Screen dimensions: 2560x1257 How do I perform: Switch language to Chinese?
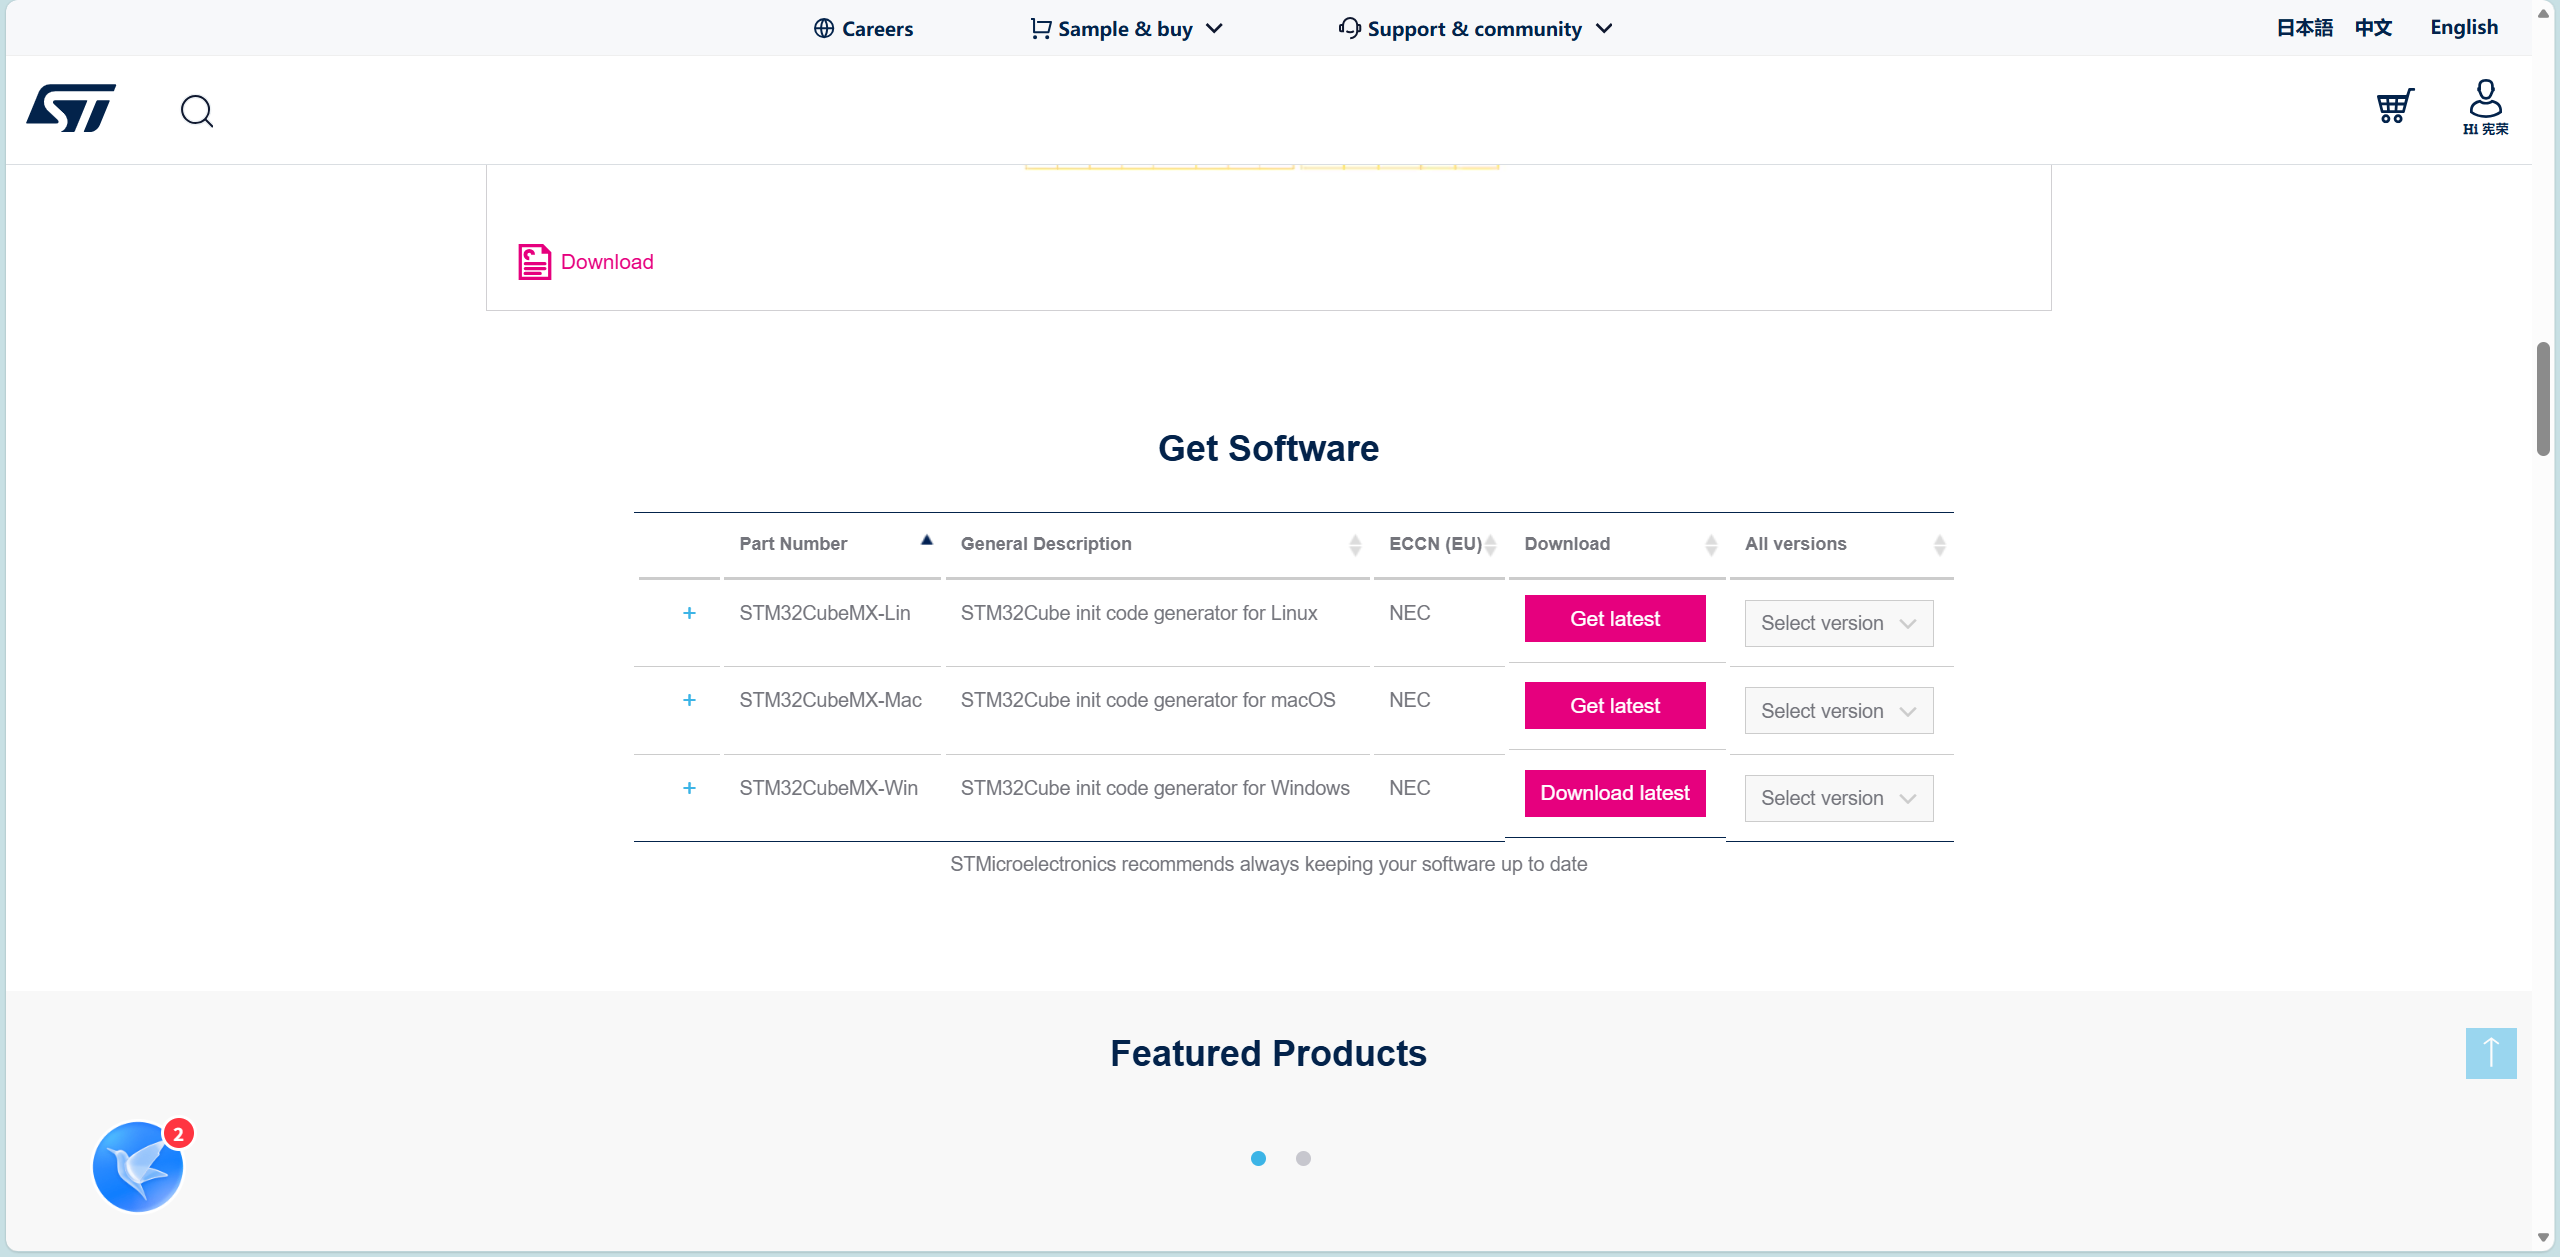pyautogui.click(x=2373, y=27)
